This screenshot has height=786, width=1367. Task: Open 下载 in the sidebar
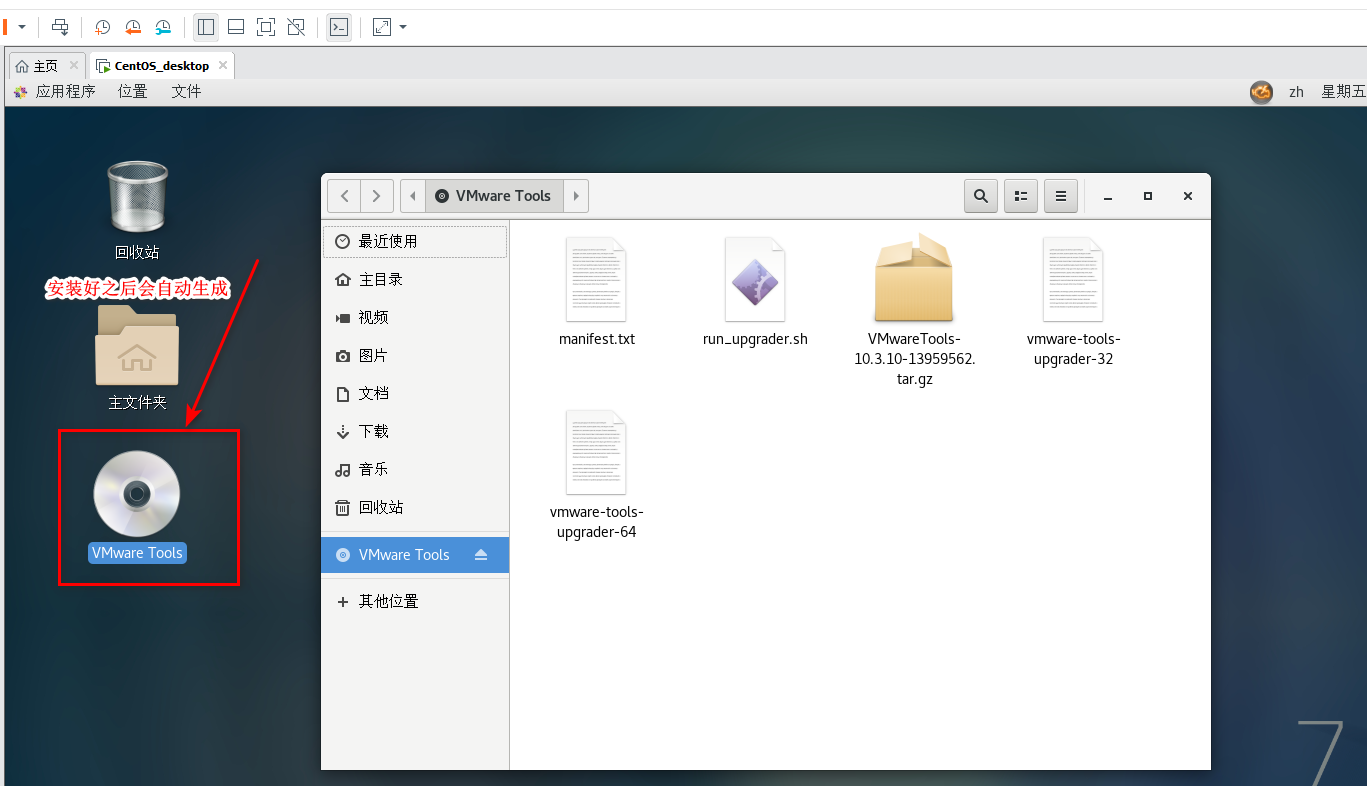point(415,431)
